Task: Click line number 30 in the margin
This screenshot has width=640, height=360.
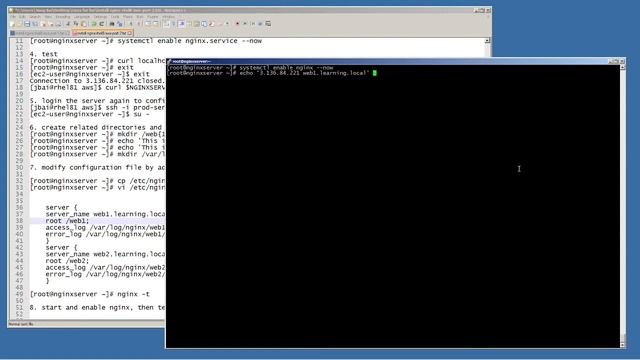Action: click(x=19, y=167)
